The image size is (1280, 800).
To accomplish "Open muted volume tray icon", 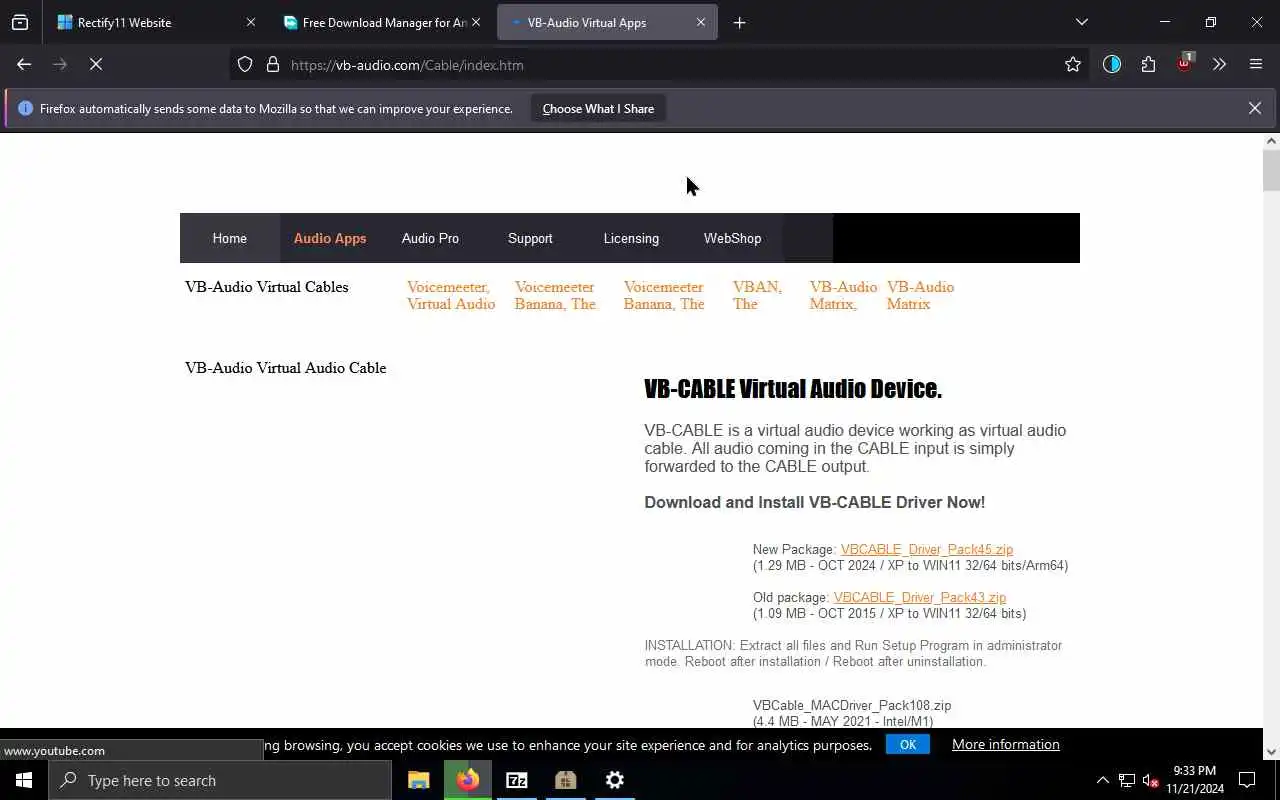I will point(1150,781).
